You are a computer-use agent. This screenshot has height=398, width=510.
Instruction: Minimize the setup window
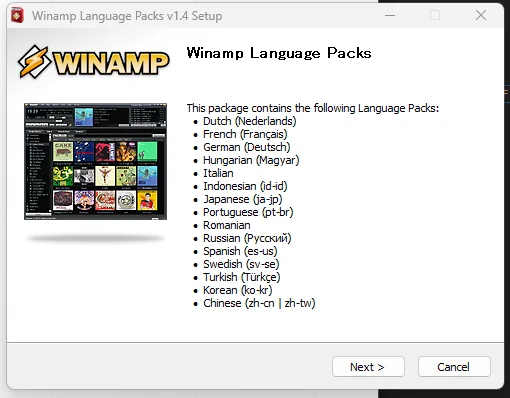[x=390, y=15]
